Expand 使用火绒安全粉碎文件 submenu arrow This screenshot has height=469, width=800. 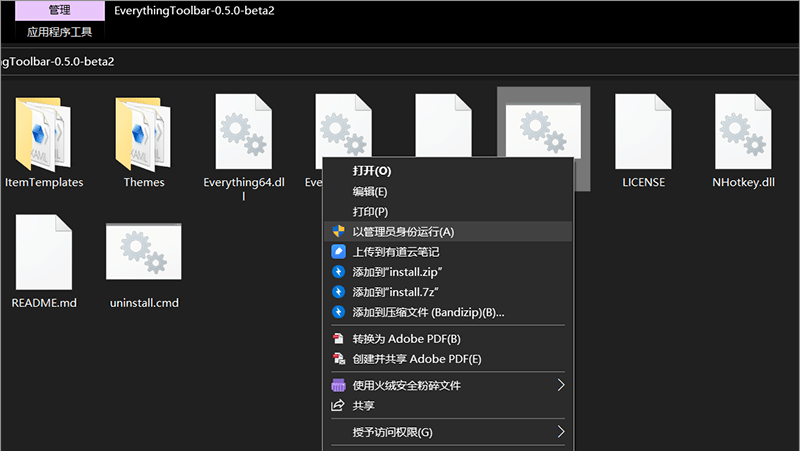[x=561, y=385]
